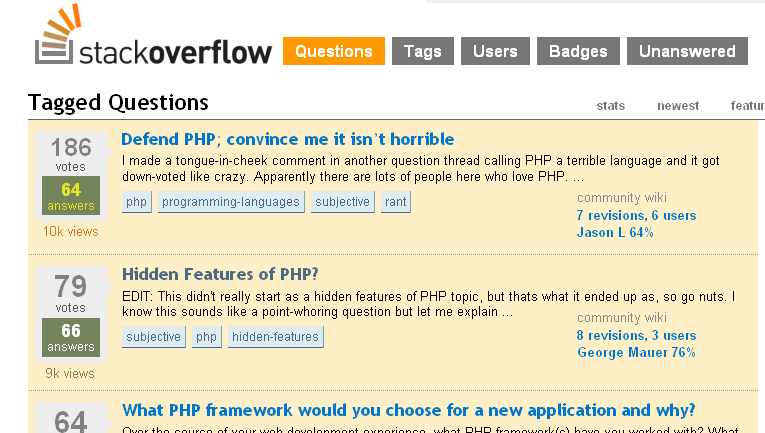
Task: Select the rant tag
Action: (395, 202)
